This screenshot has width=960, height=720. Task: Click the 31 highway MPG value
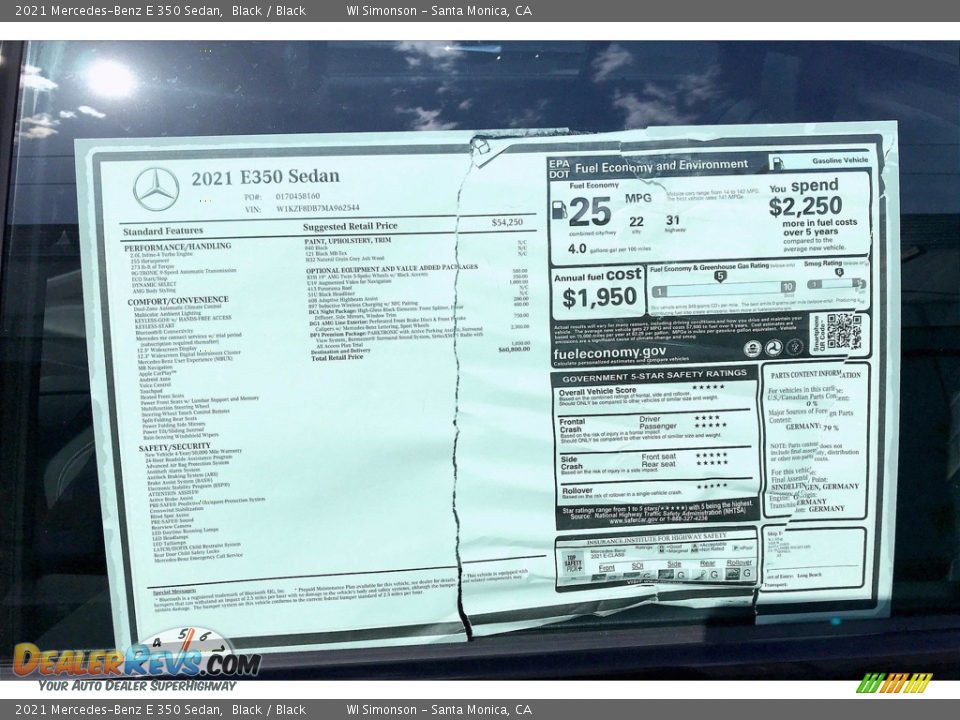click(673, 220)
